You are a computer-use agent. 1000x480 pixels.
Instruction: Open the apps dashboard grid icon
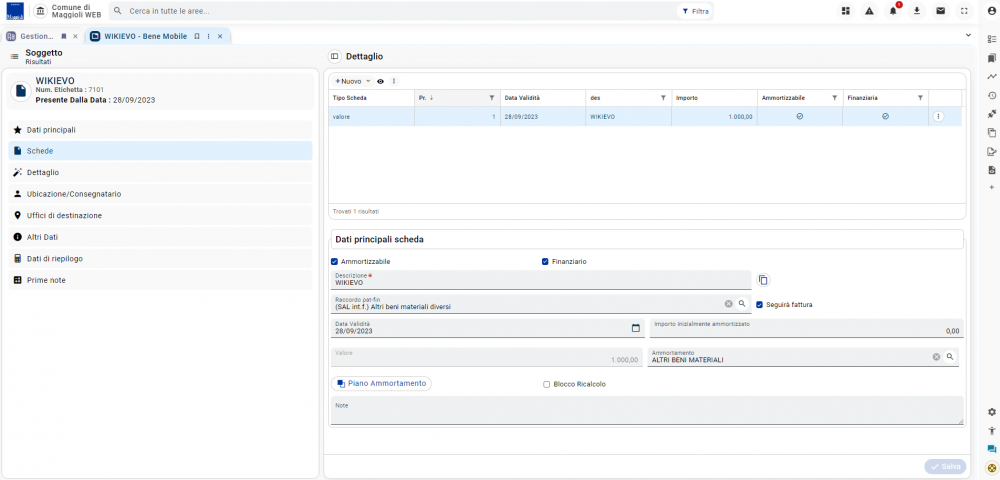coord(846,11)
